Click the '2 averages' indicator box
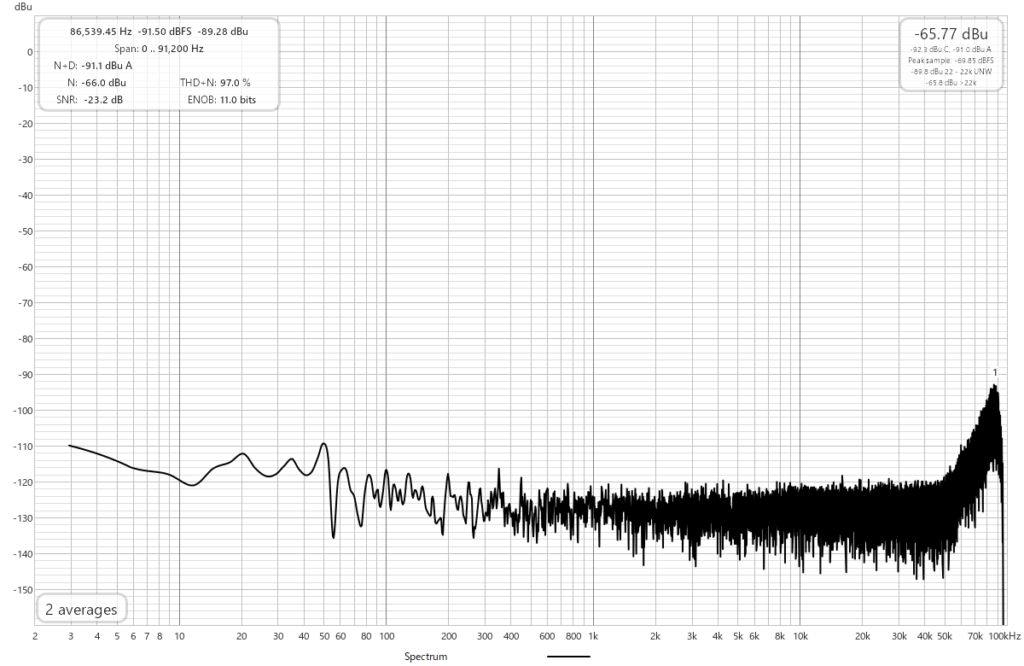 tap(81, 609)
